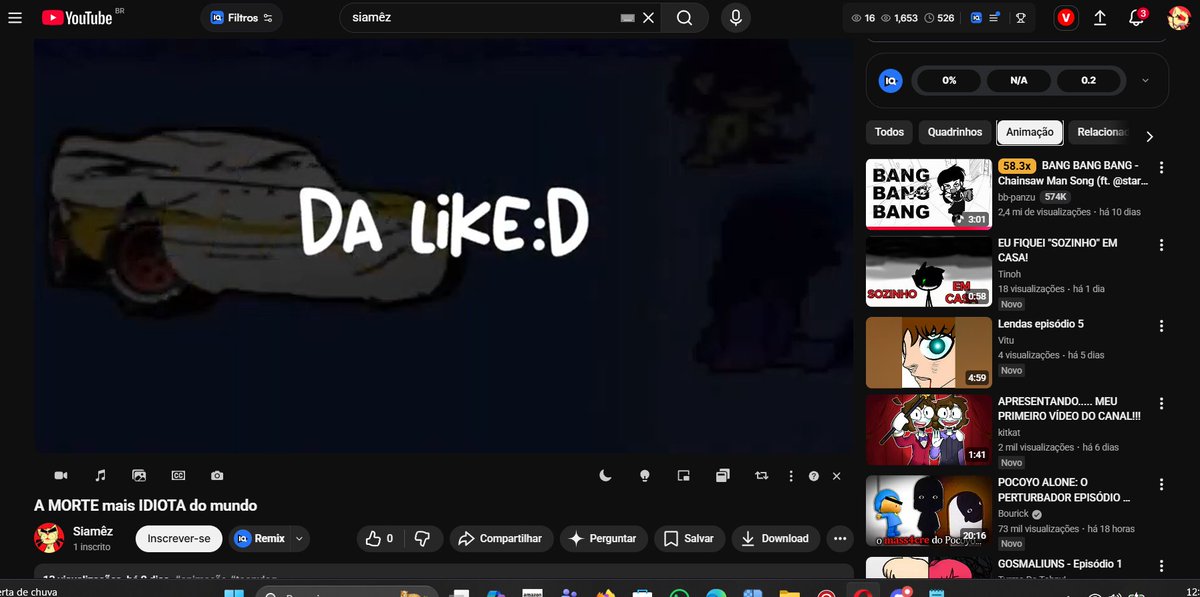Take a screenshot with the camera icon

pyautogui.click(x=217, y=476)
